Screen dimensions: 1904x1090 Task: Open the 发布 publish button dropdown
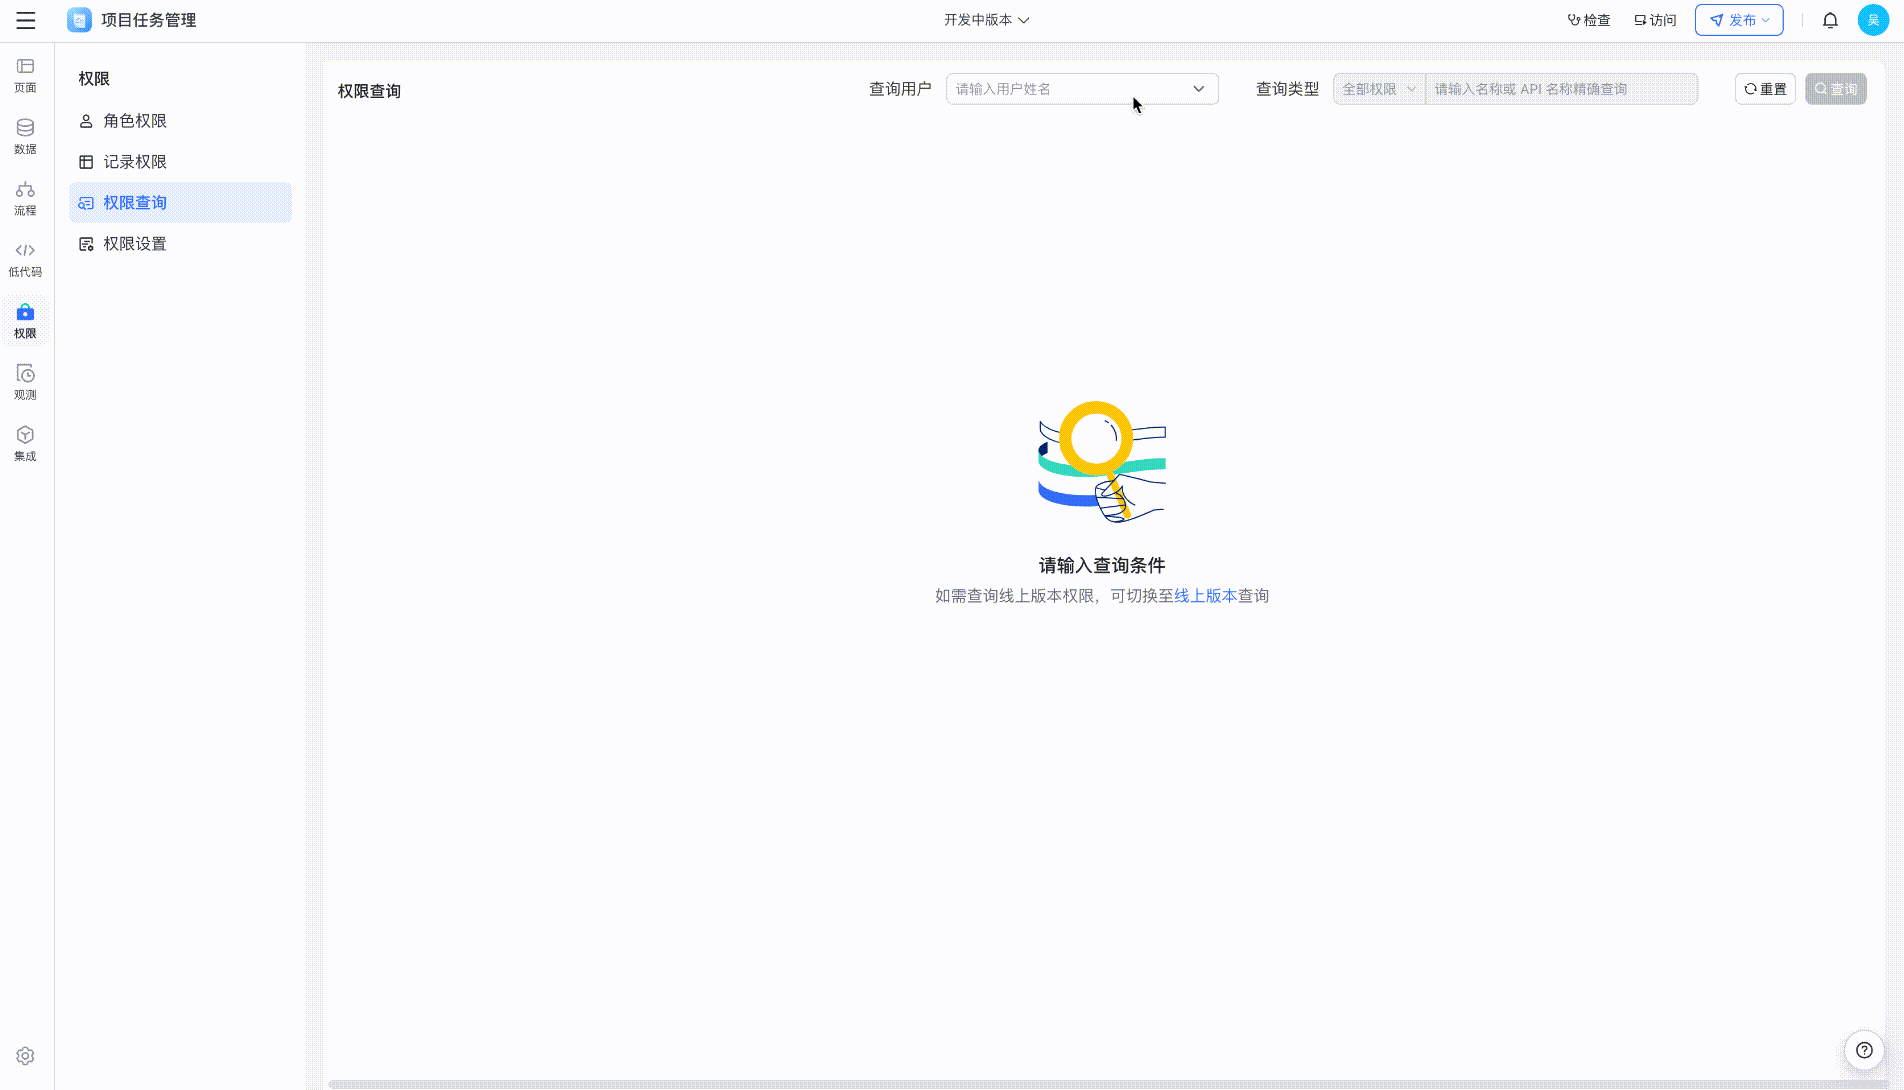1739,20
